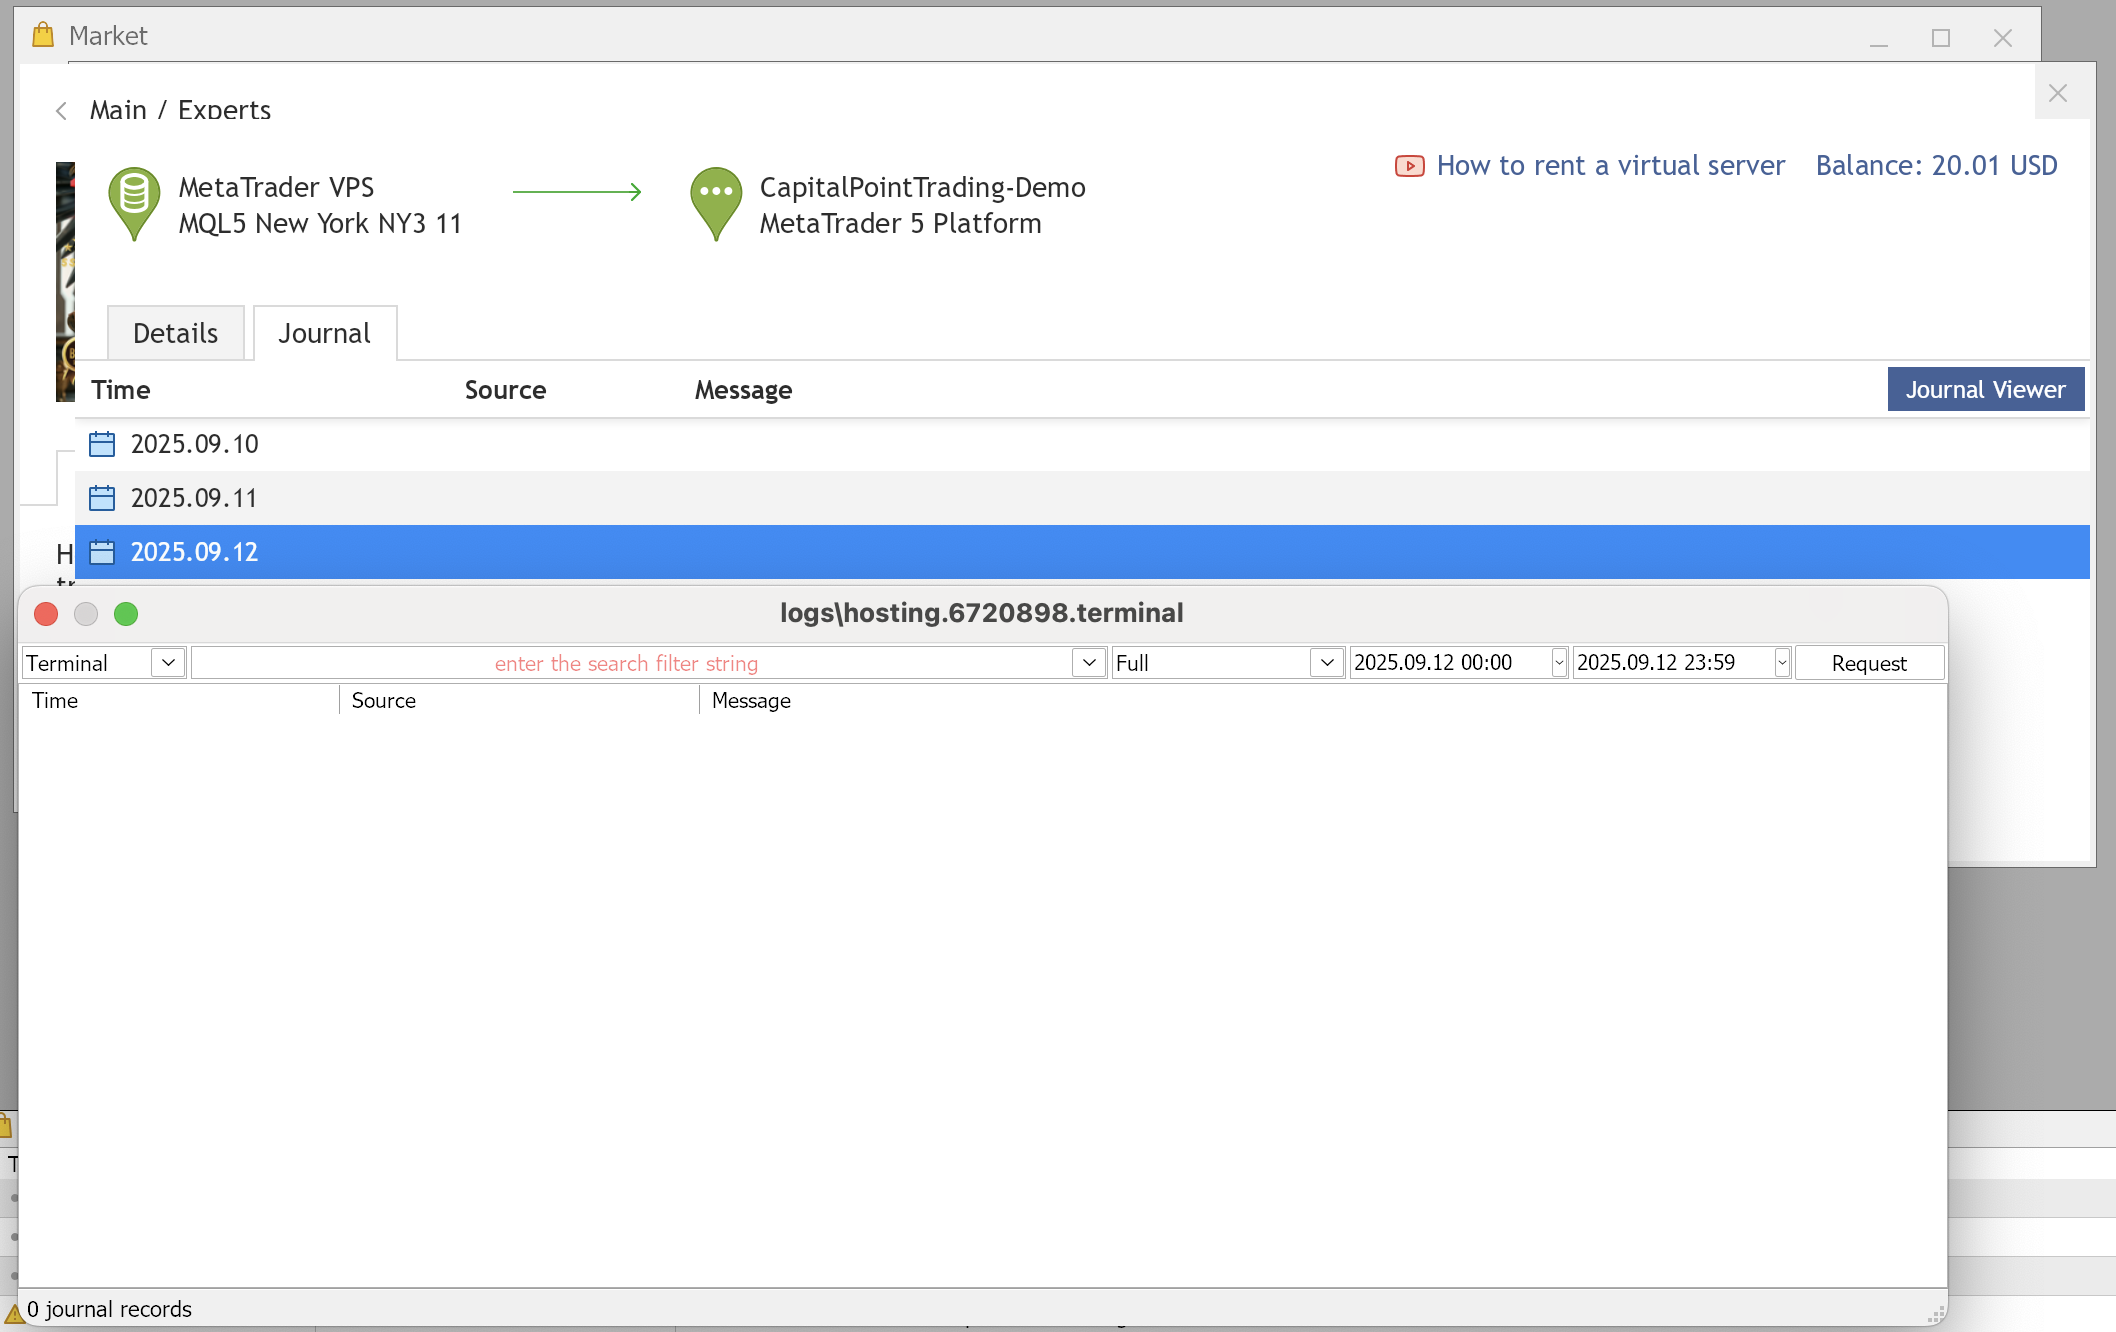This screenshot has height=1332, width=2116.
Task: Click the calendar icon for 2025.09.11
Action: click(102, 498)
